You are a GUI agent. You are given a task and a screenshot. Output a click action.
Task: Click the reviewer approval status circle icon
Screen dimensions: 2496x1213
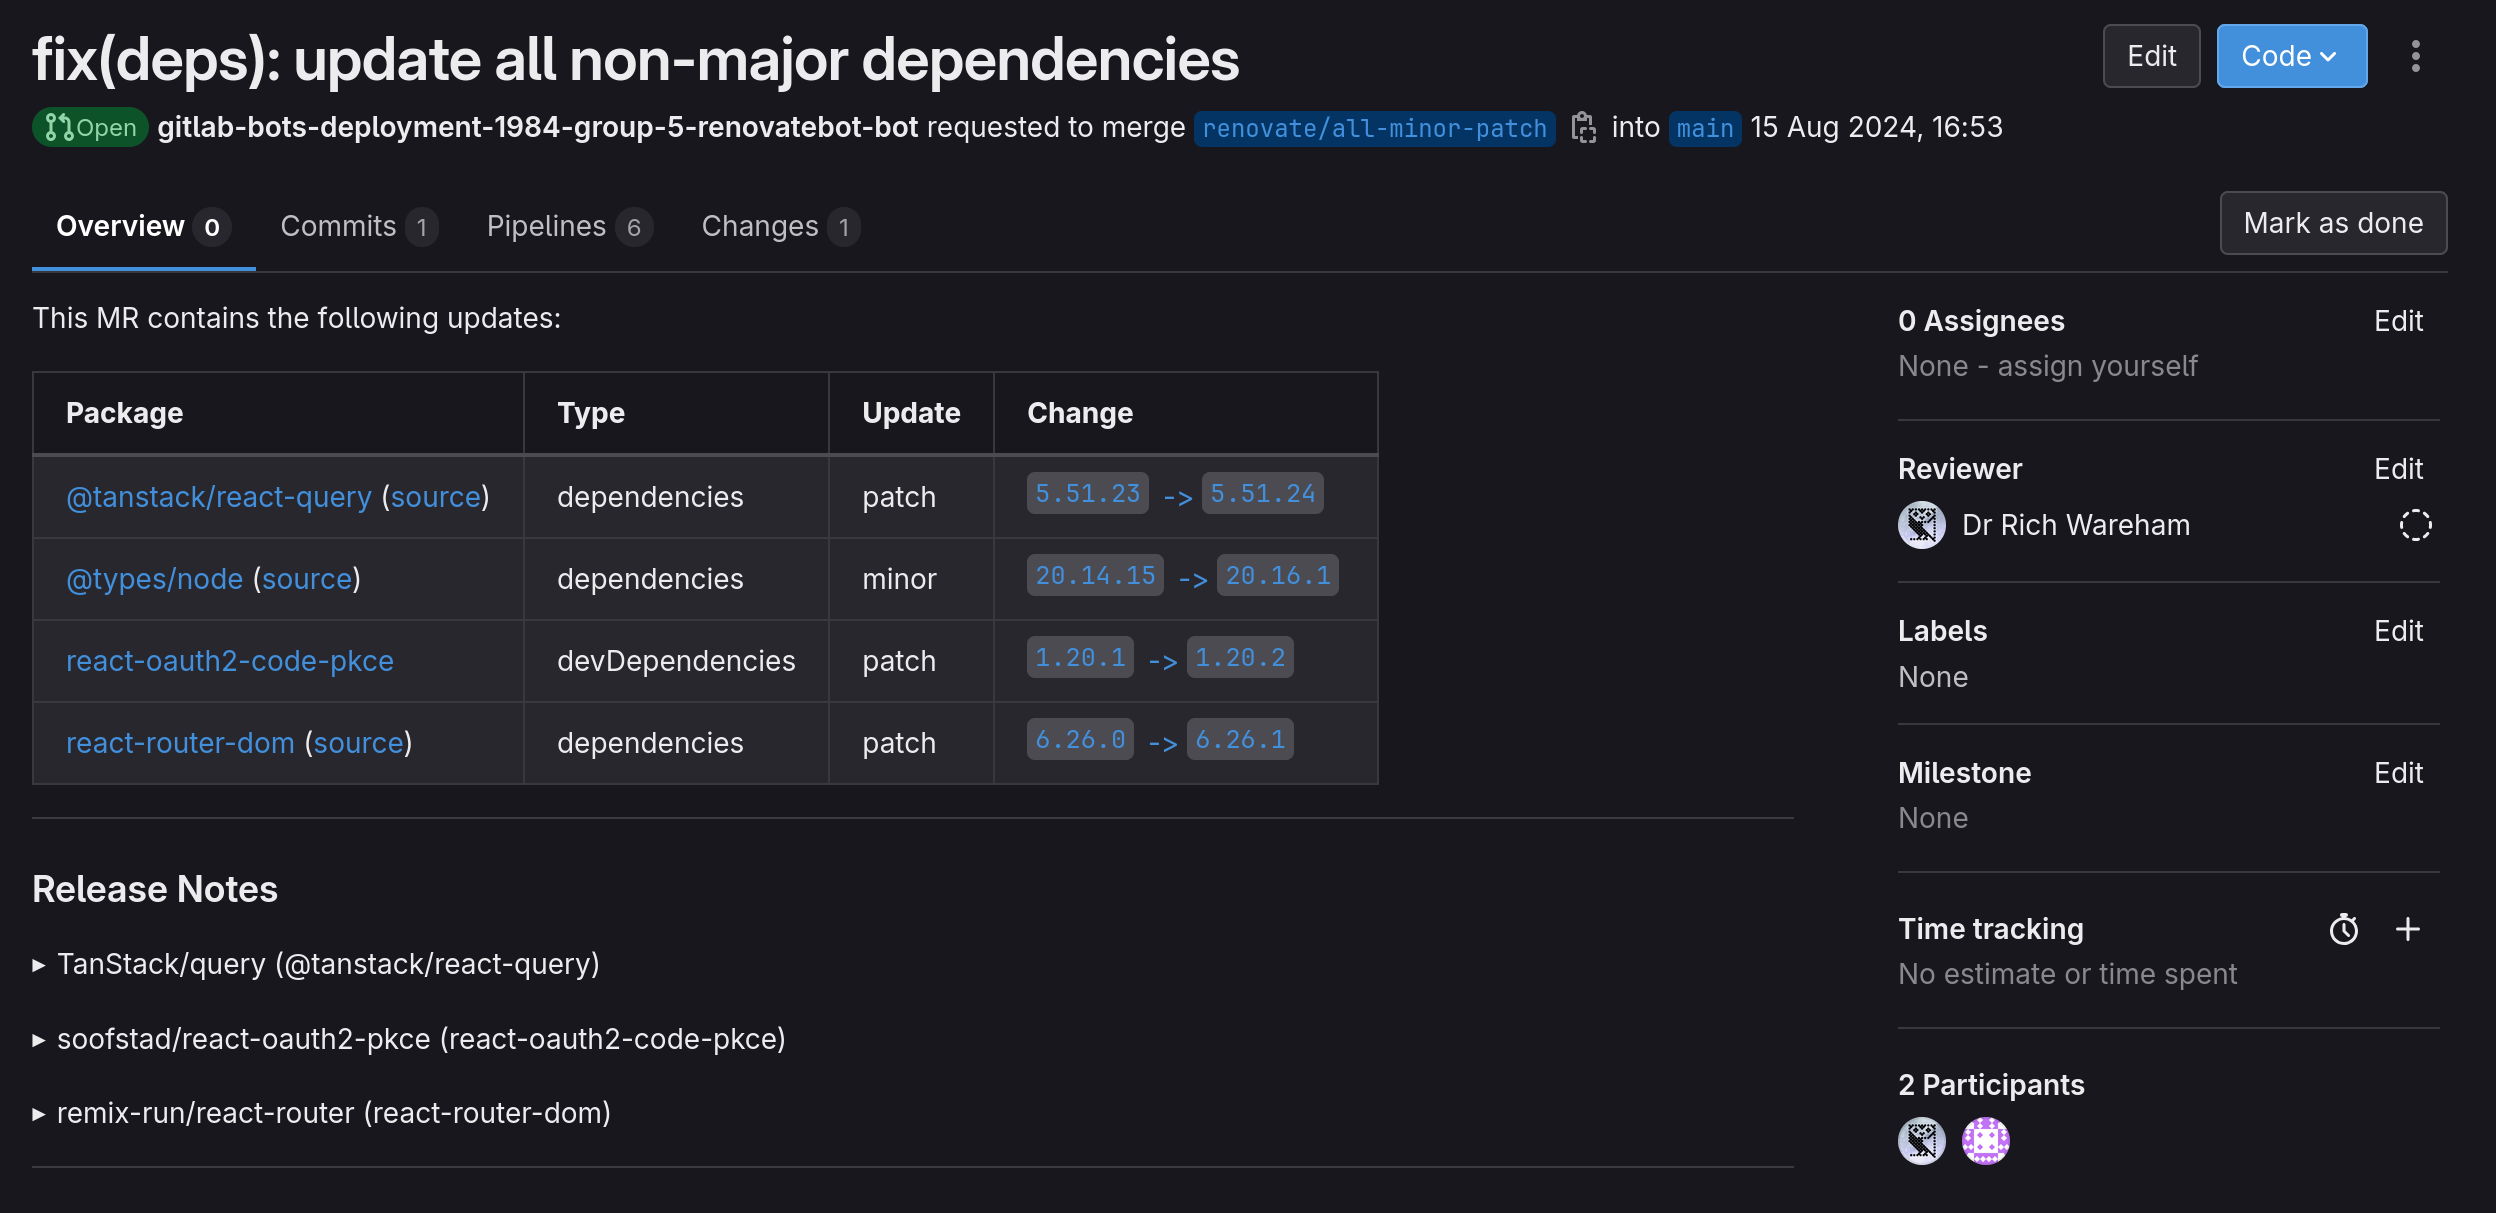click(x=2415, y=525)
